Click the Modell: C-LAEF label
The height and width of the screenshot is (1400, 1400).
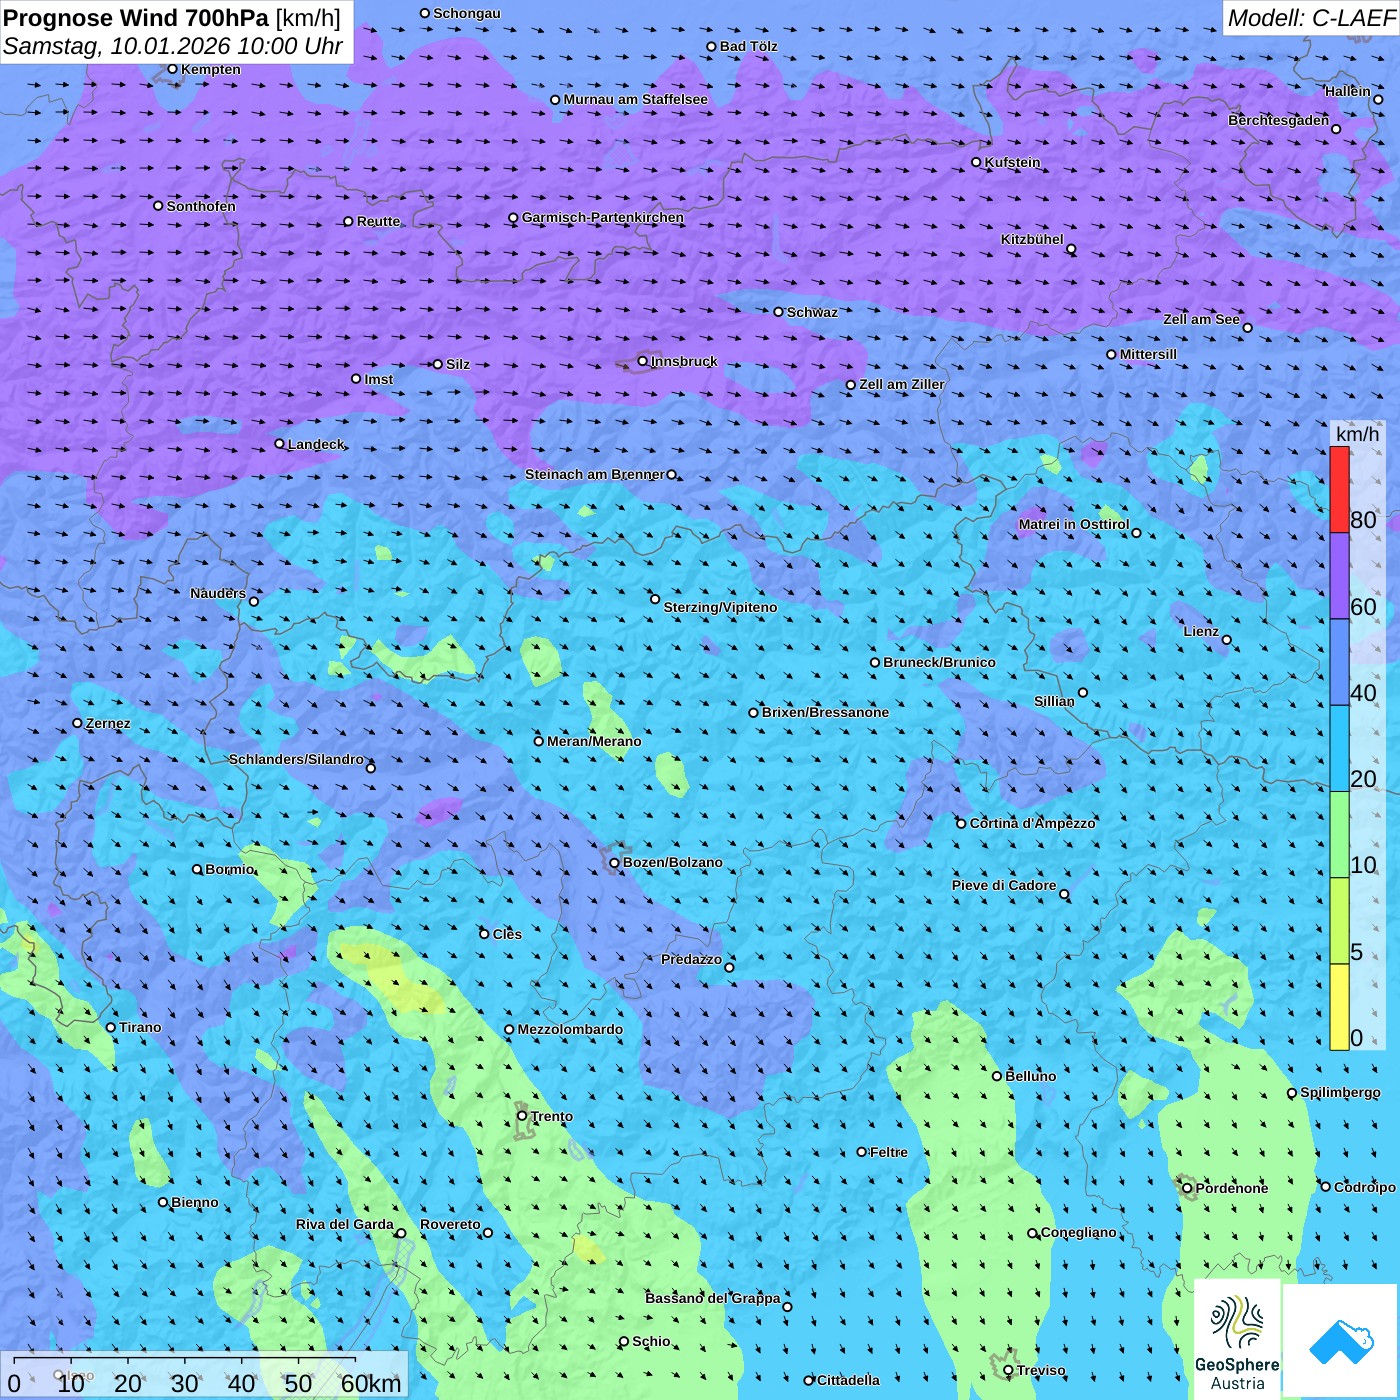[x=1310, y=18]
